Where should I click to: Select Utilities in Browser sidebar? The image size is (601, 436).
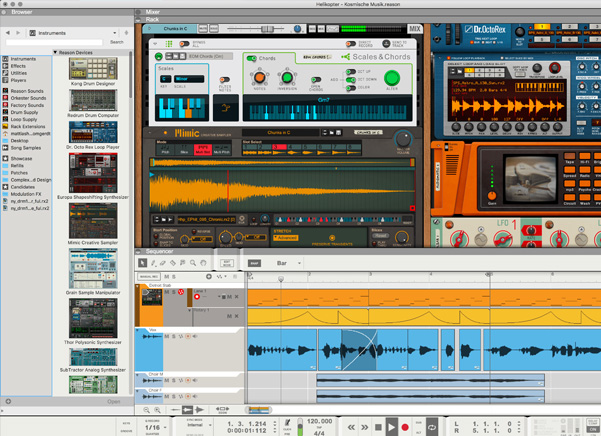[19, 73]
